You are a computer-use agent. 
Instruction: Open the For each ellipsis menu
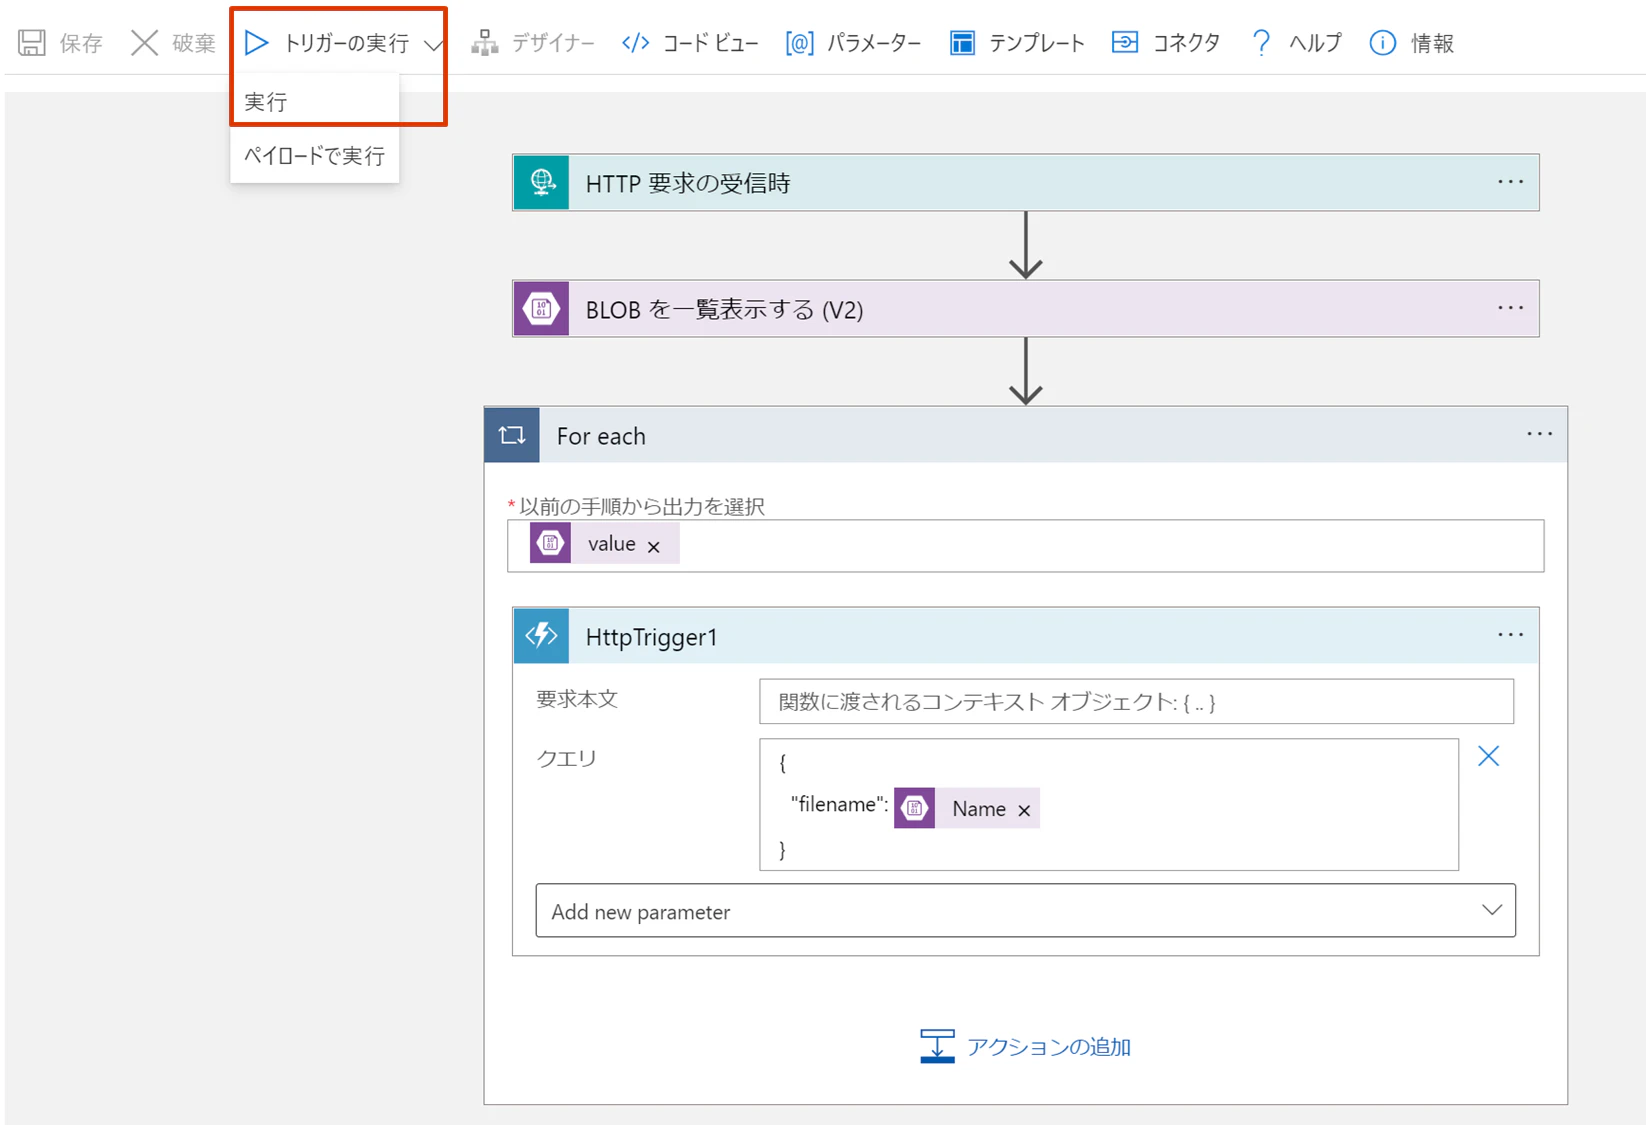[x=1539, y=434]
